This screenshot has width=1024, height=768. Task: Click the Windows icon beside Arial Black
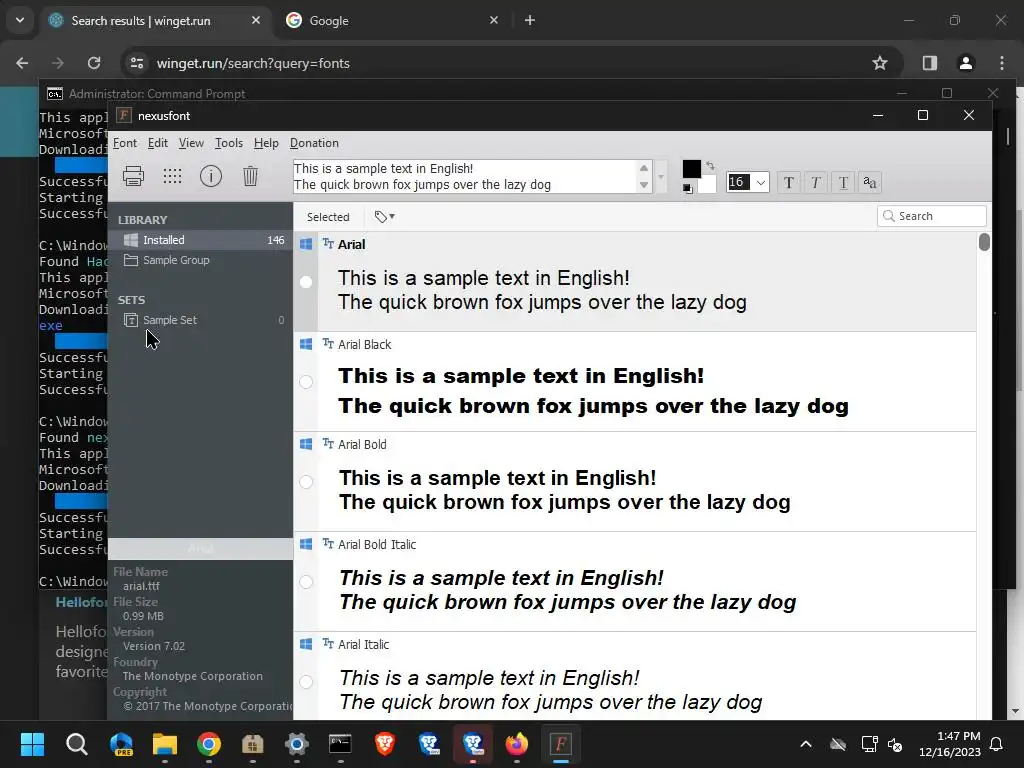[306, 344]
